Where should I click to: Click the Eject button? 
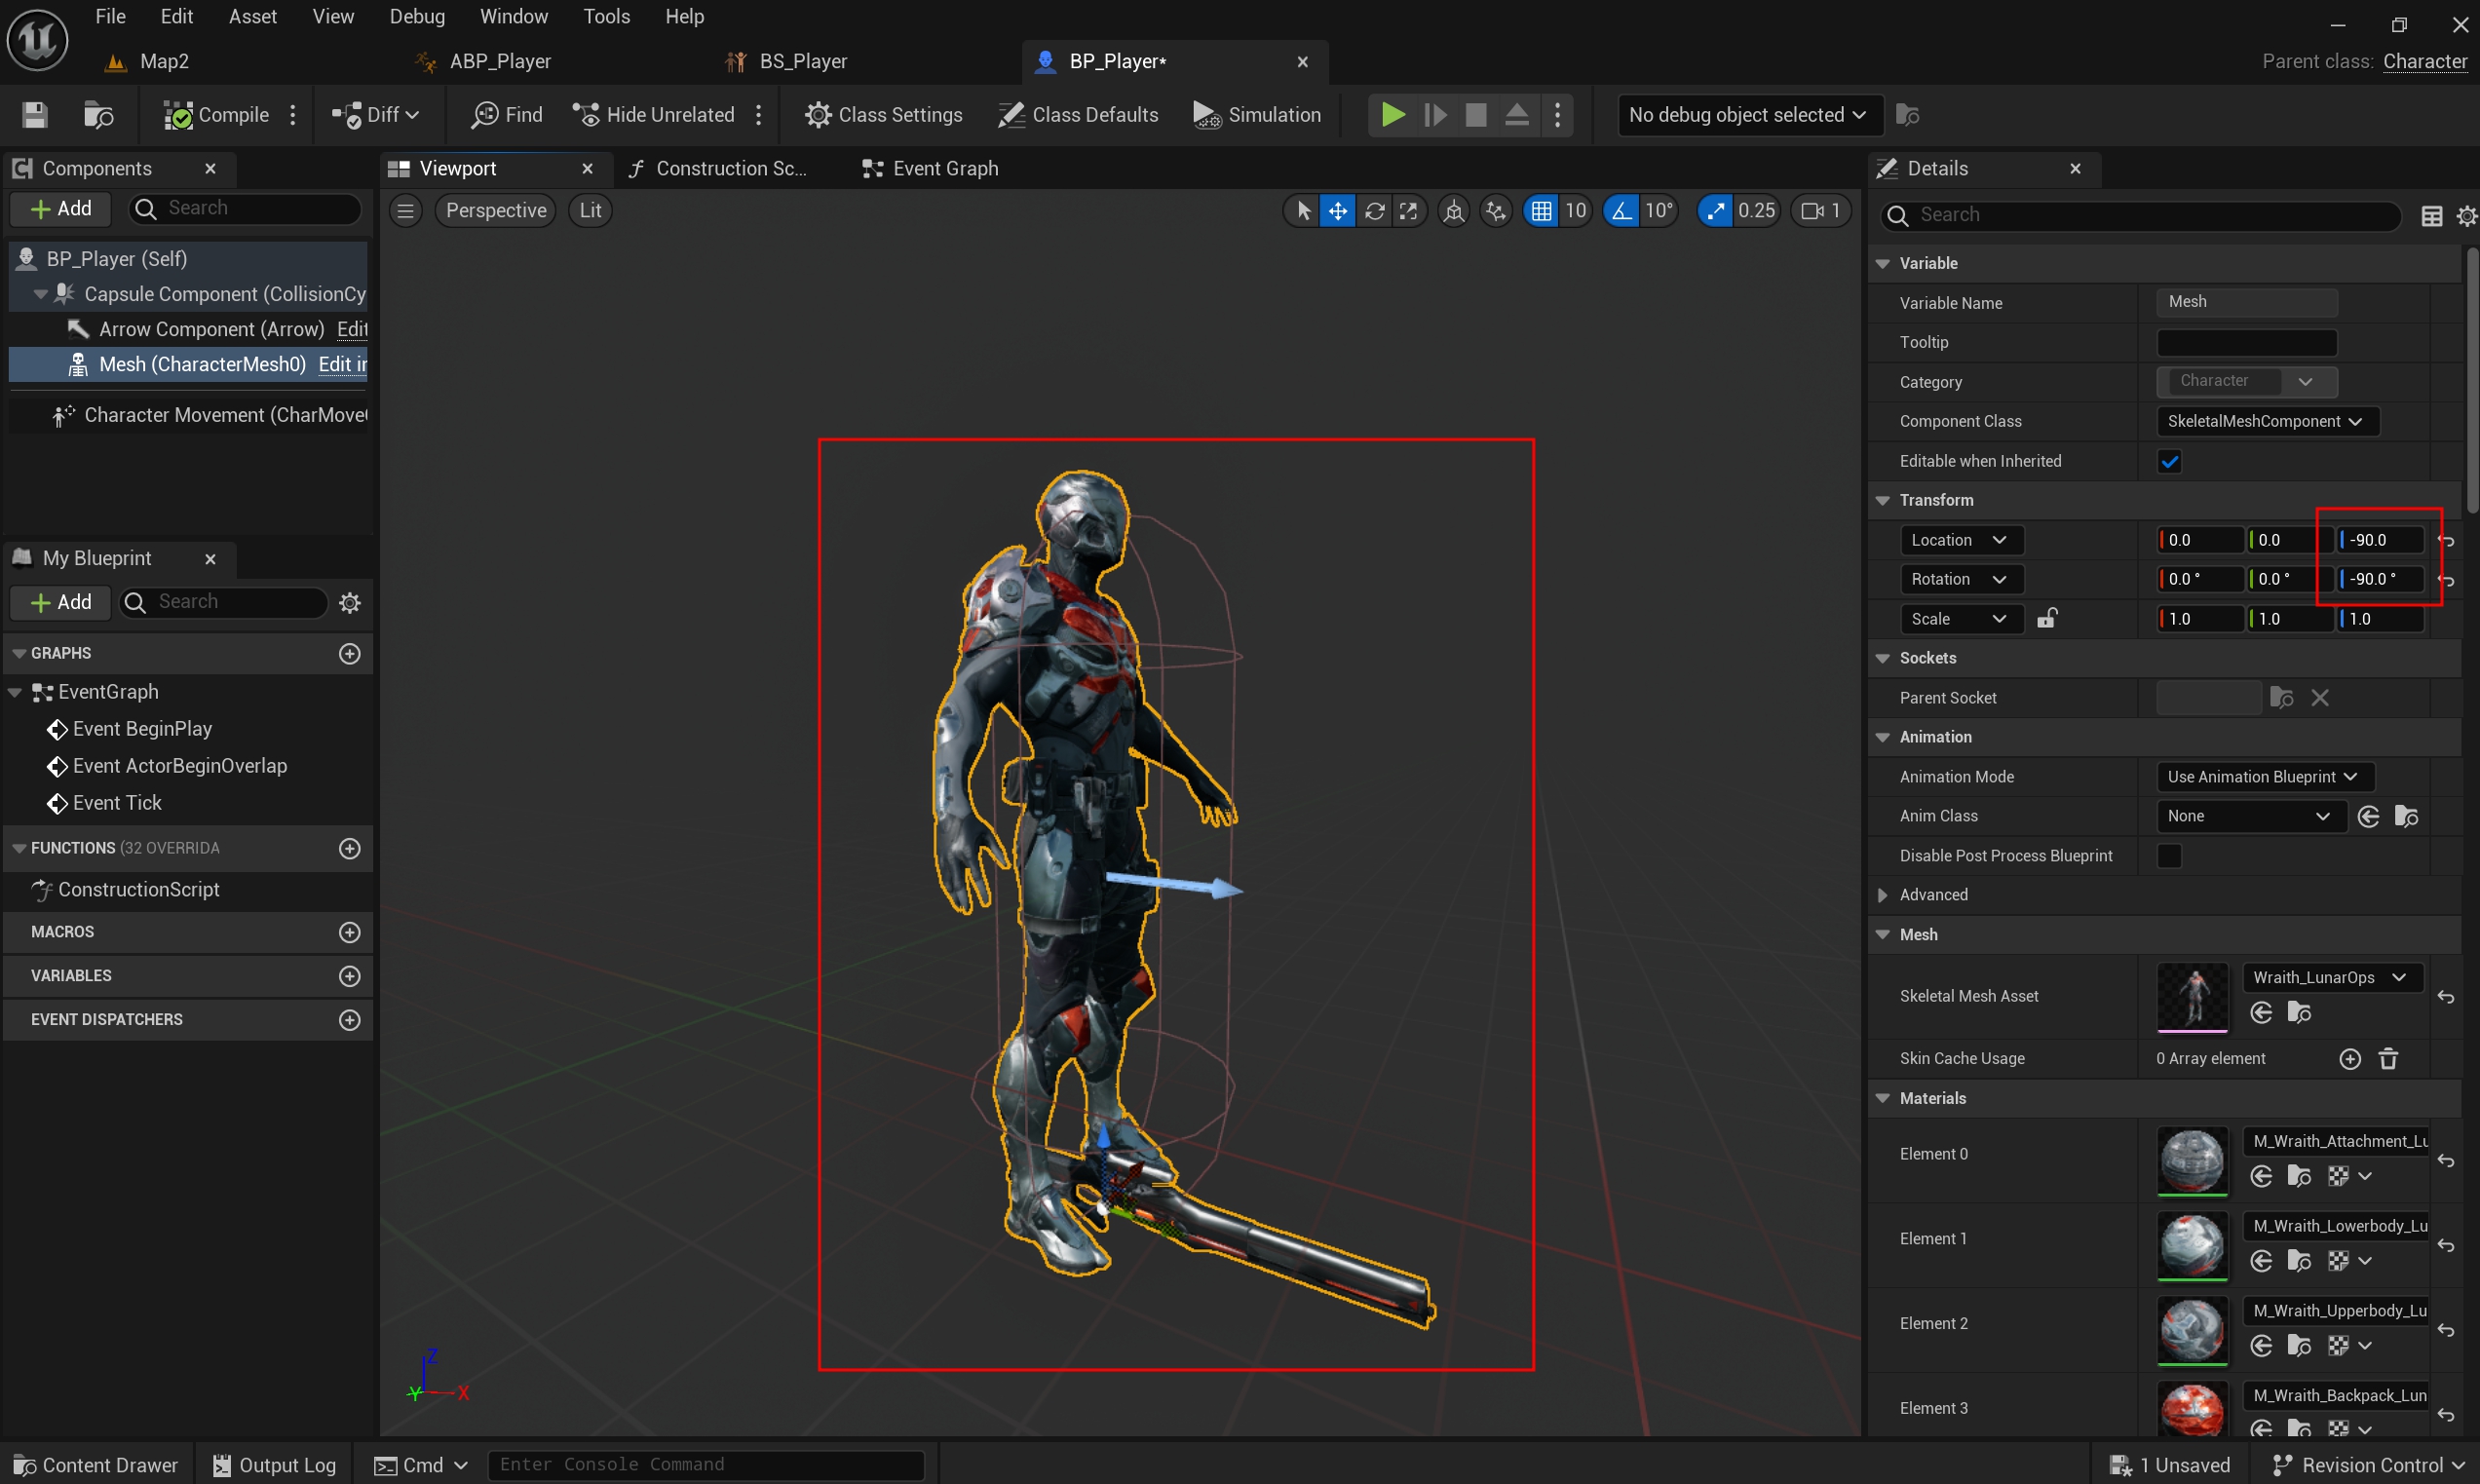coord(1517,115)
